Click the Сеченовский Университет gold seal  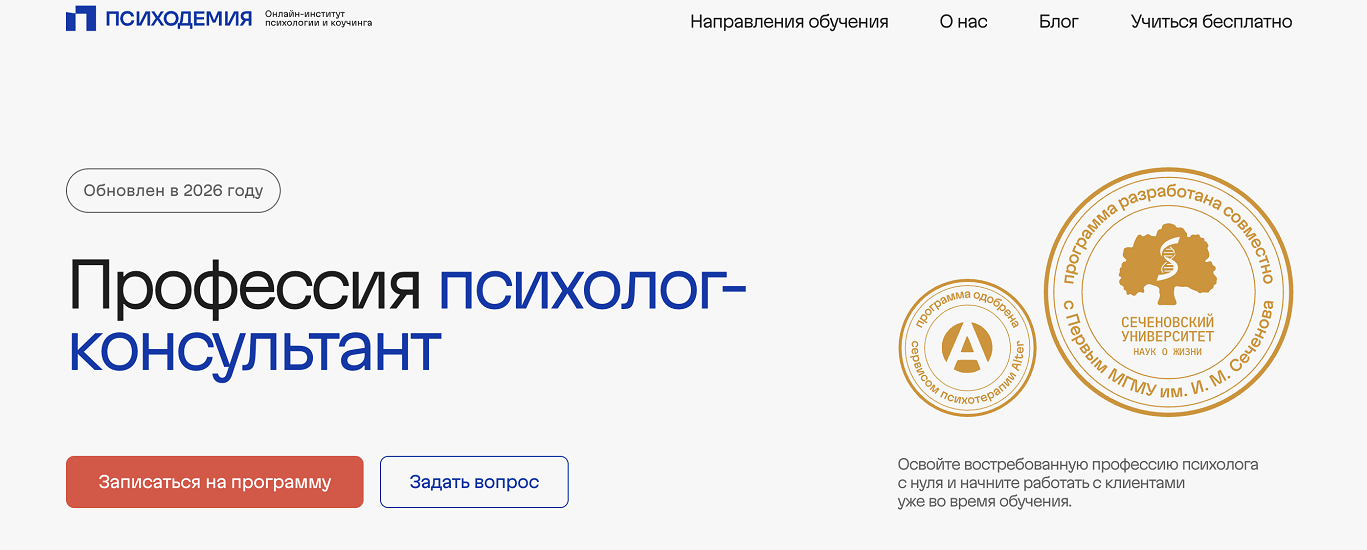tap(1167, 292)
